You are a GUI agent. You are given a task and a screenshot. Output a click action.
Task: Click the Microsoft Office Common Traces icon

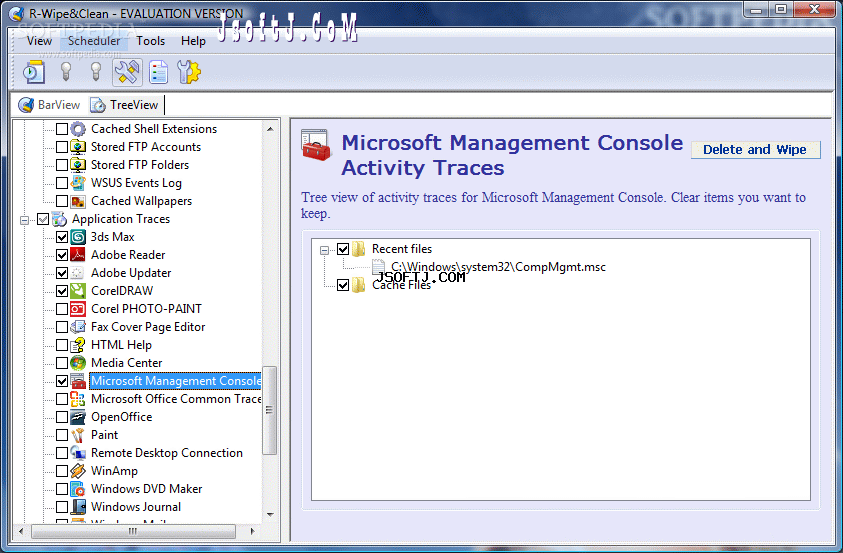pos(78,399)
